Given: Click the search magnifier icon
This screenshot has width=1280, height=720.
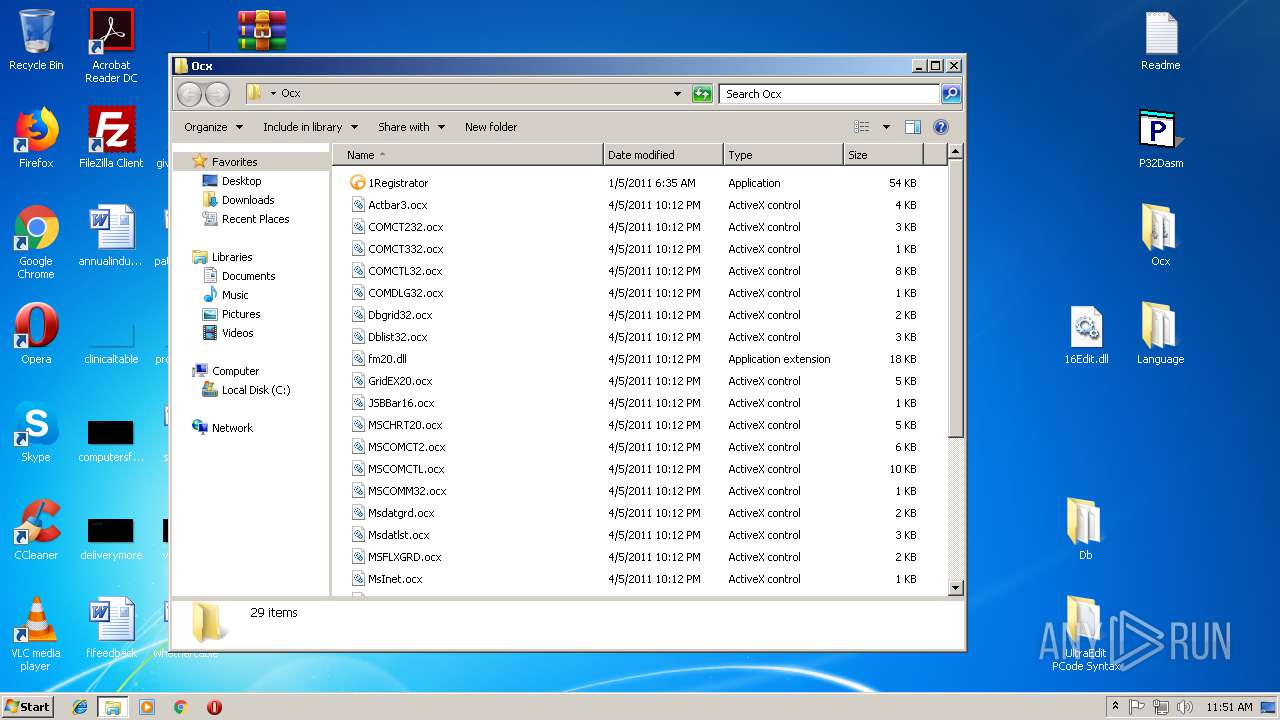Looking at the screenshot, I should pyautogui.click(x=950, y=94).
